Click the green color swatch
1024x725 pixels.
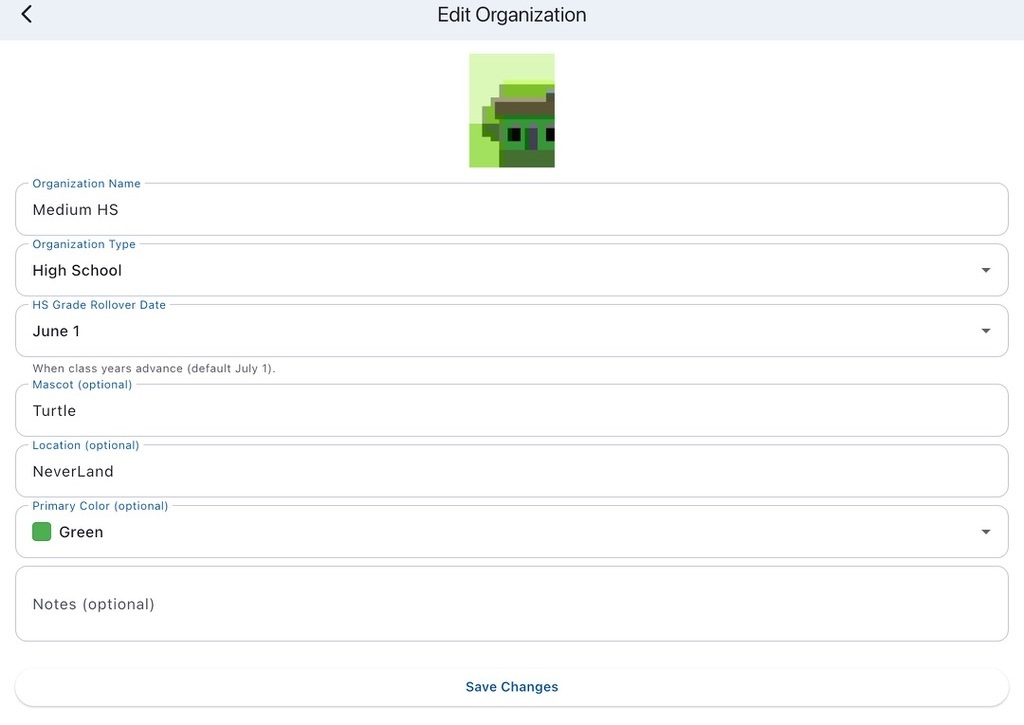tap(42, 532)
